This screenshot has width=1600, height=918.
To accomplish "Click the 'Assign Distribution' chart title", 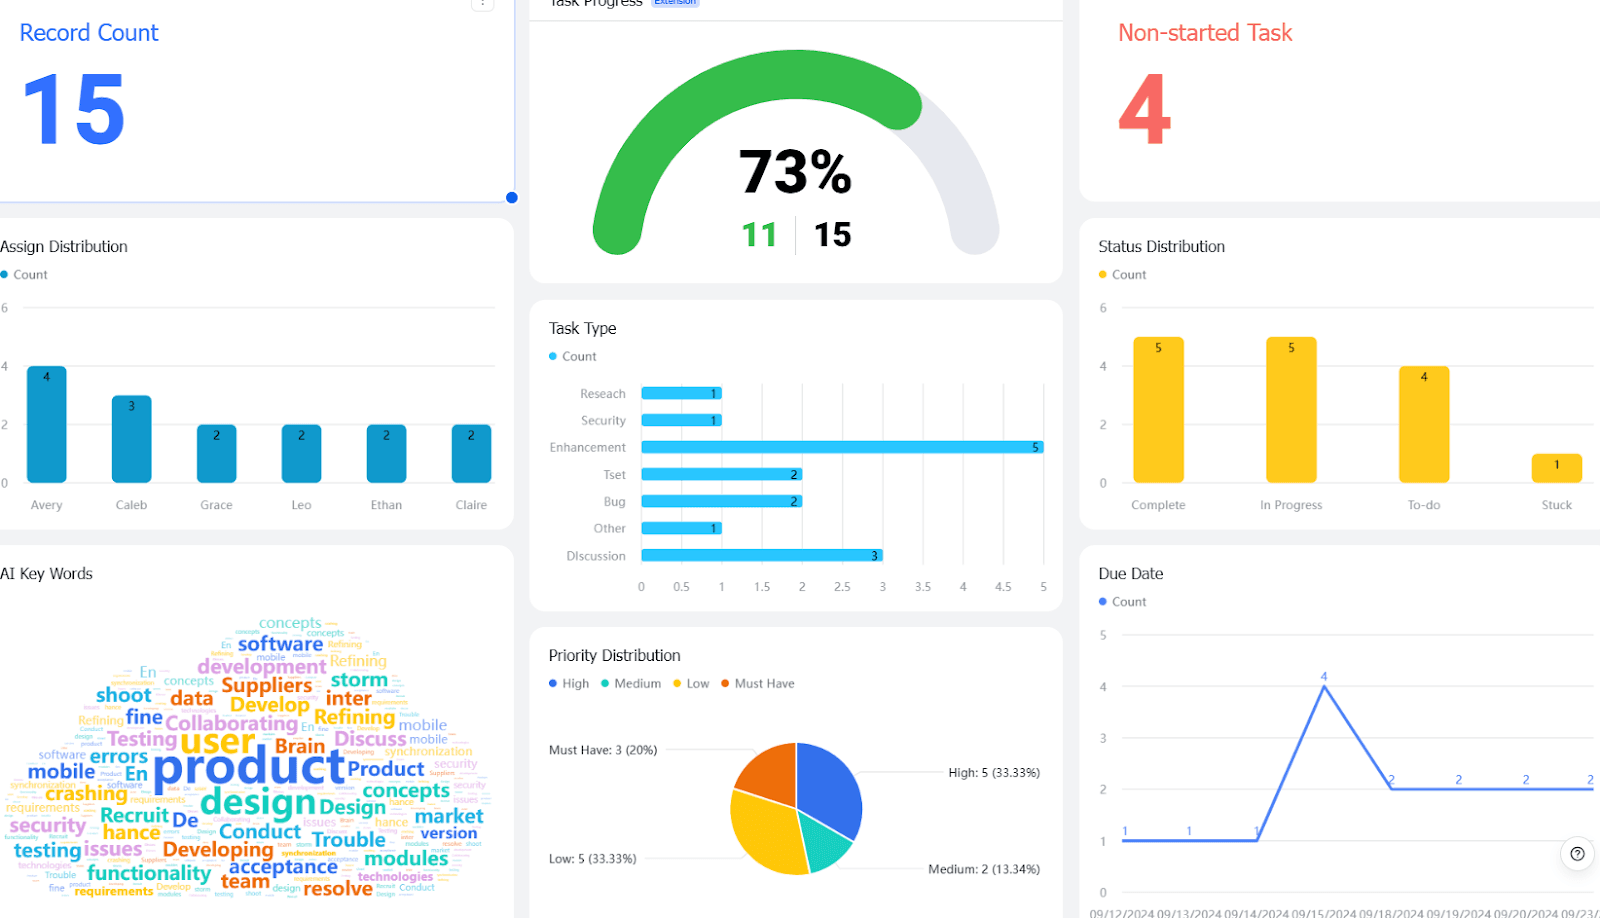I will [x=64, y=246].
